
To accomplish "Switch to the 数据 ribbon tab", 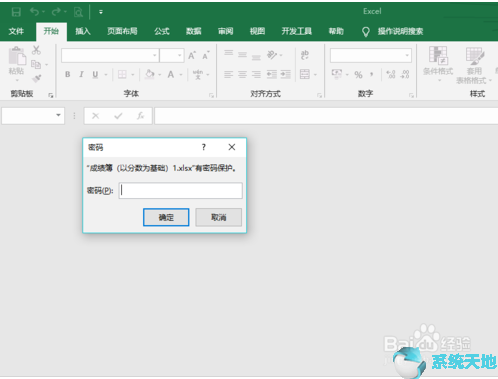I will tap(194, 31).
